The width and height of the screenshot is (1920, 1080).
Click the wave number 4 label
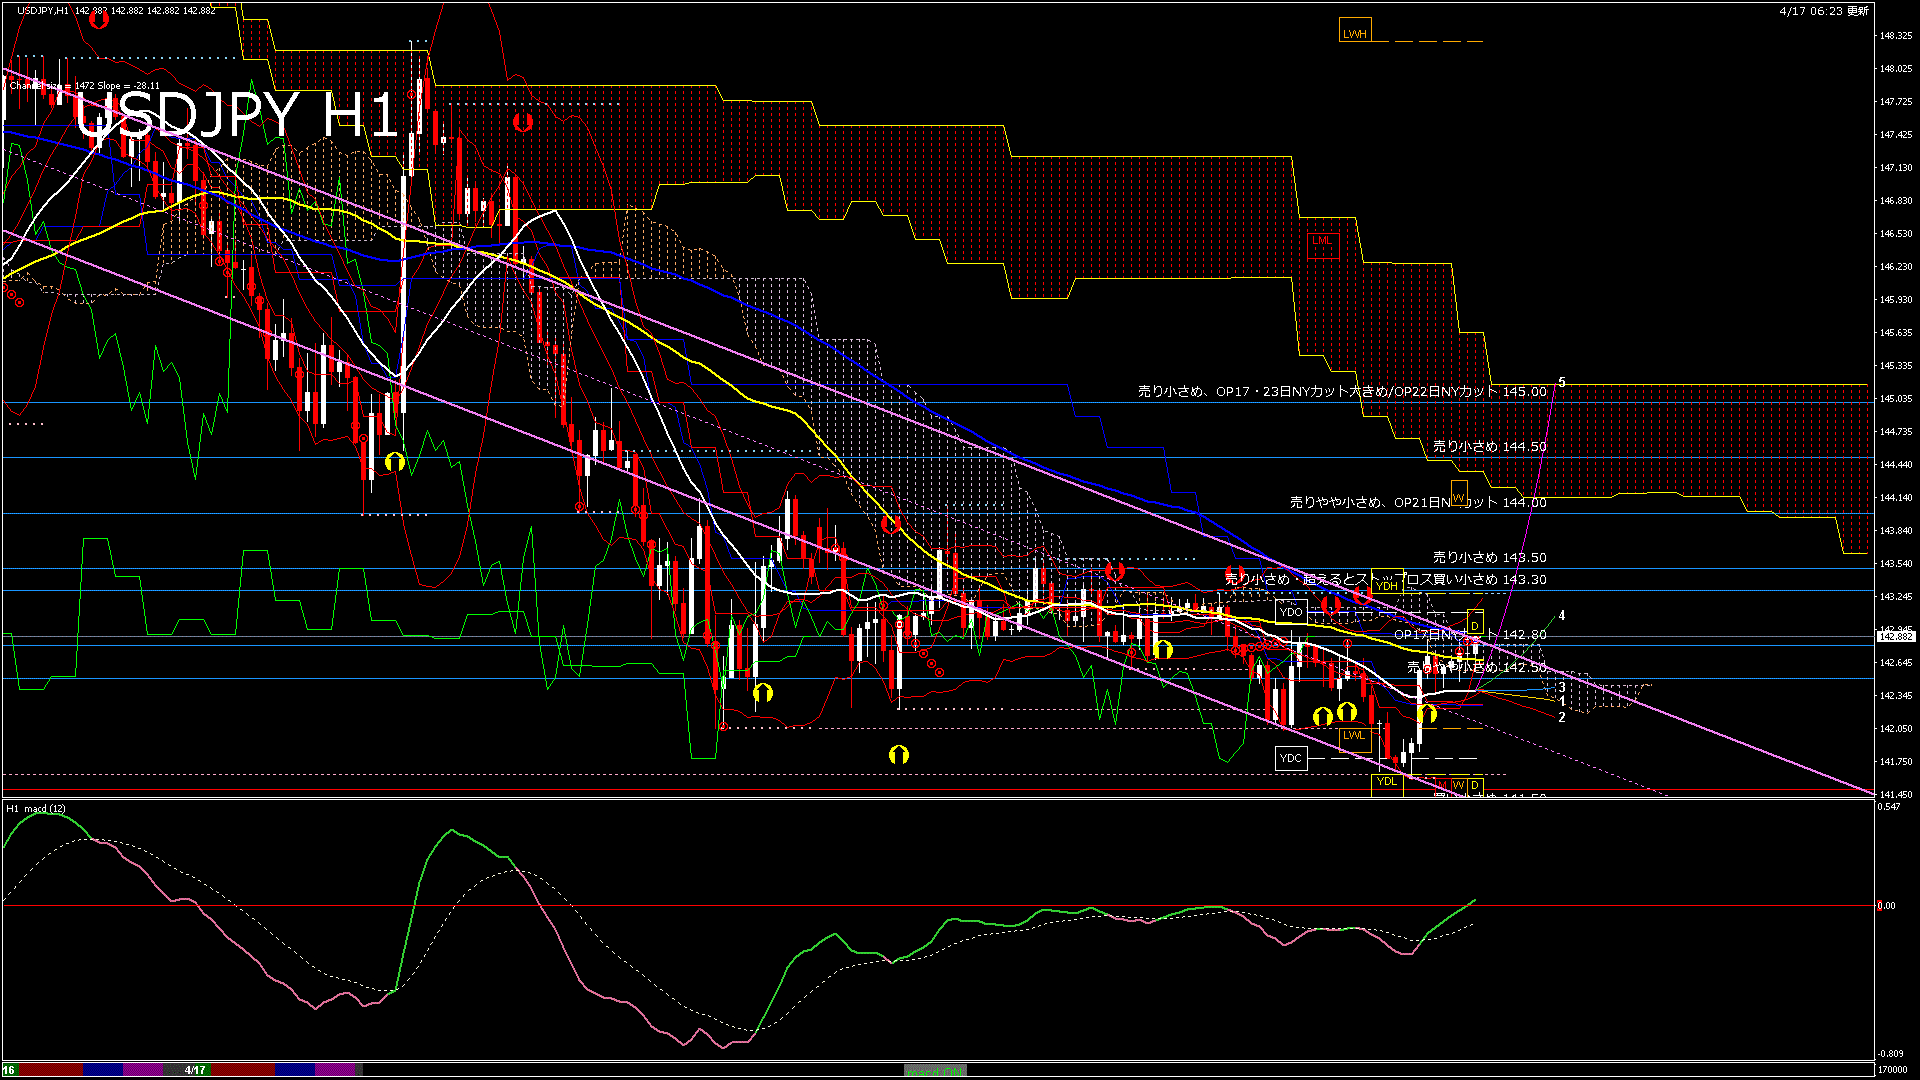coord(1562,615)
